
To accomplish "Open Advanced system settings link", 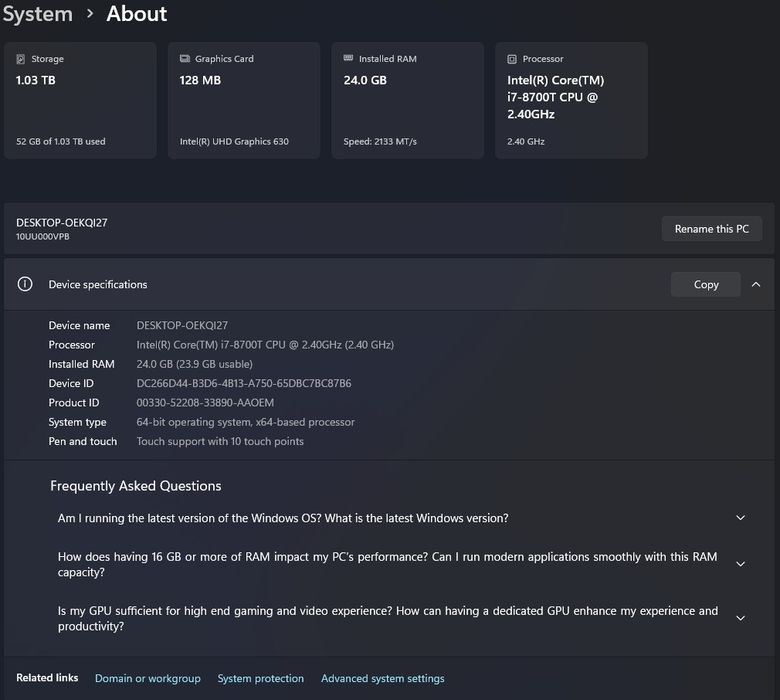I will [382, 678].
